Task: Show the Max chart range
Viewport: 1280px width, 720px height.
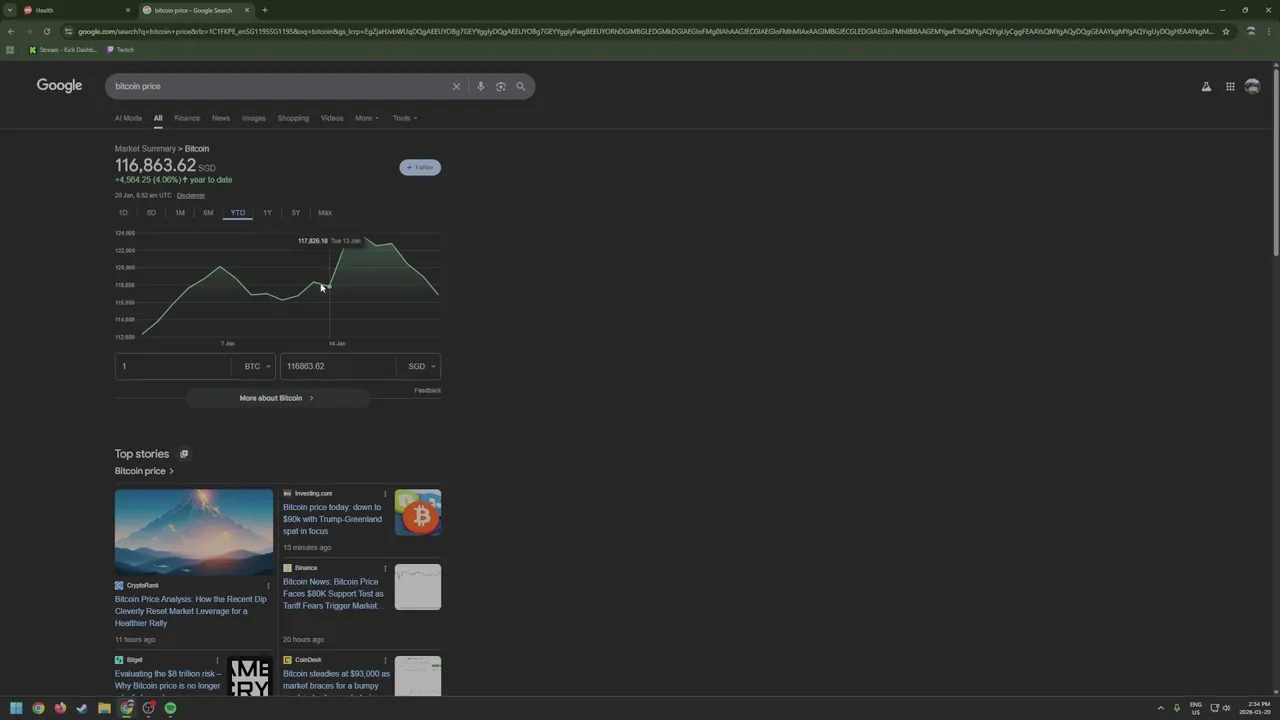Action: (x=325, y=213)
